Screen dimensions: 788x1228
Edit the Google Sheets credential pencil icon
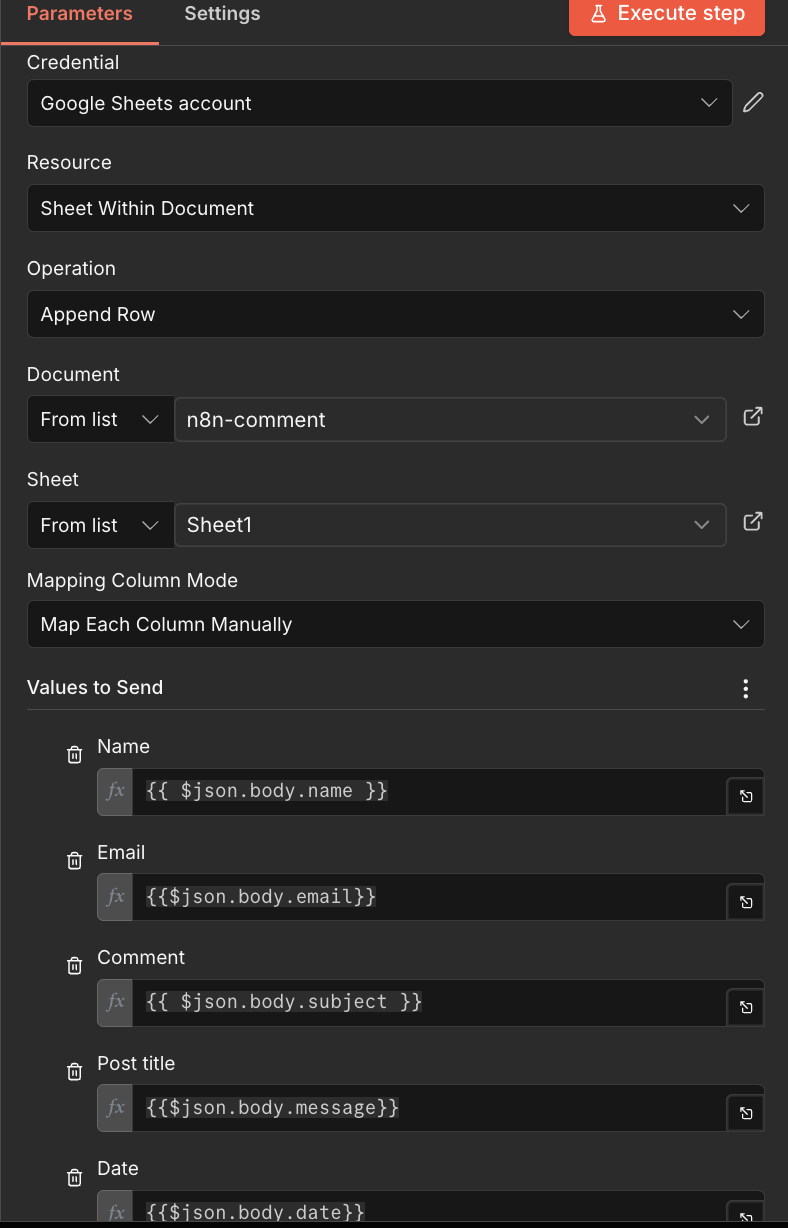tap(753, 102)
